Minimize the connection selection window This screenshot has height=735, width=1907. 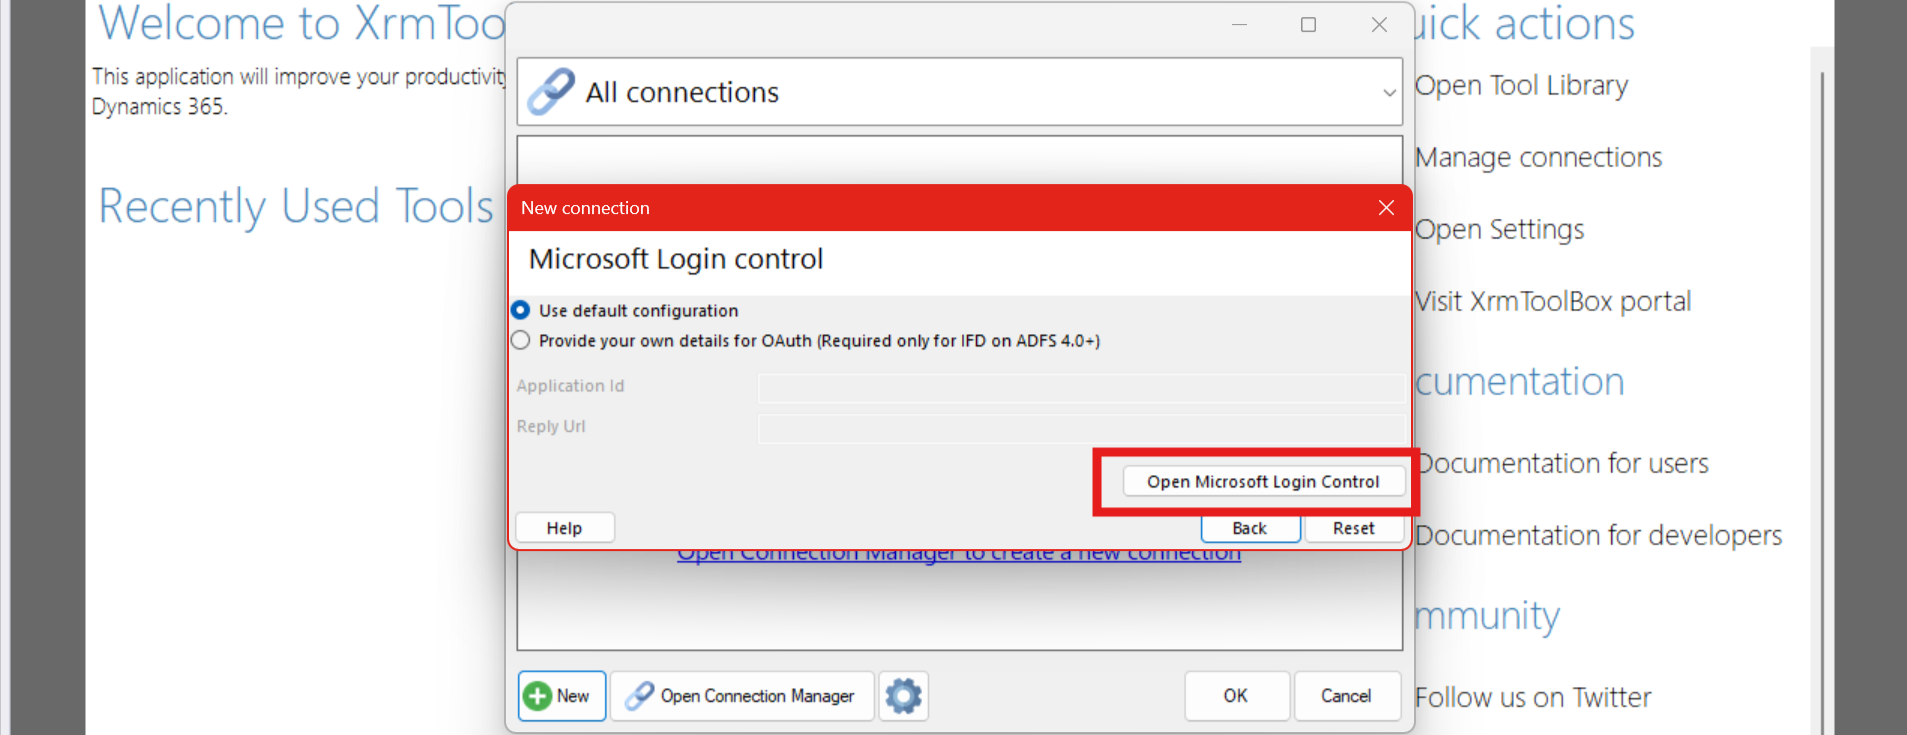(1239, 25)
